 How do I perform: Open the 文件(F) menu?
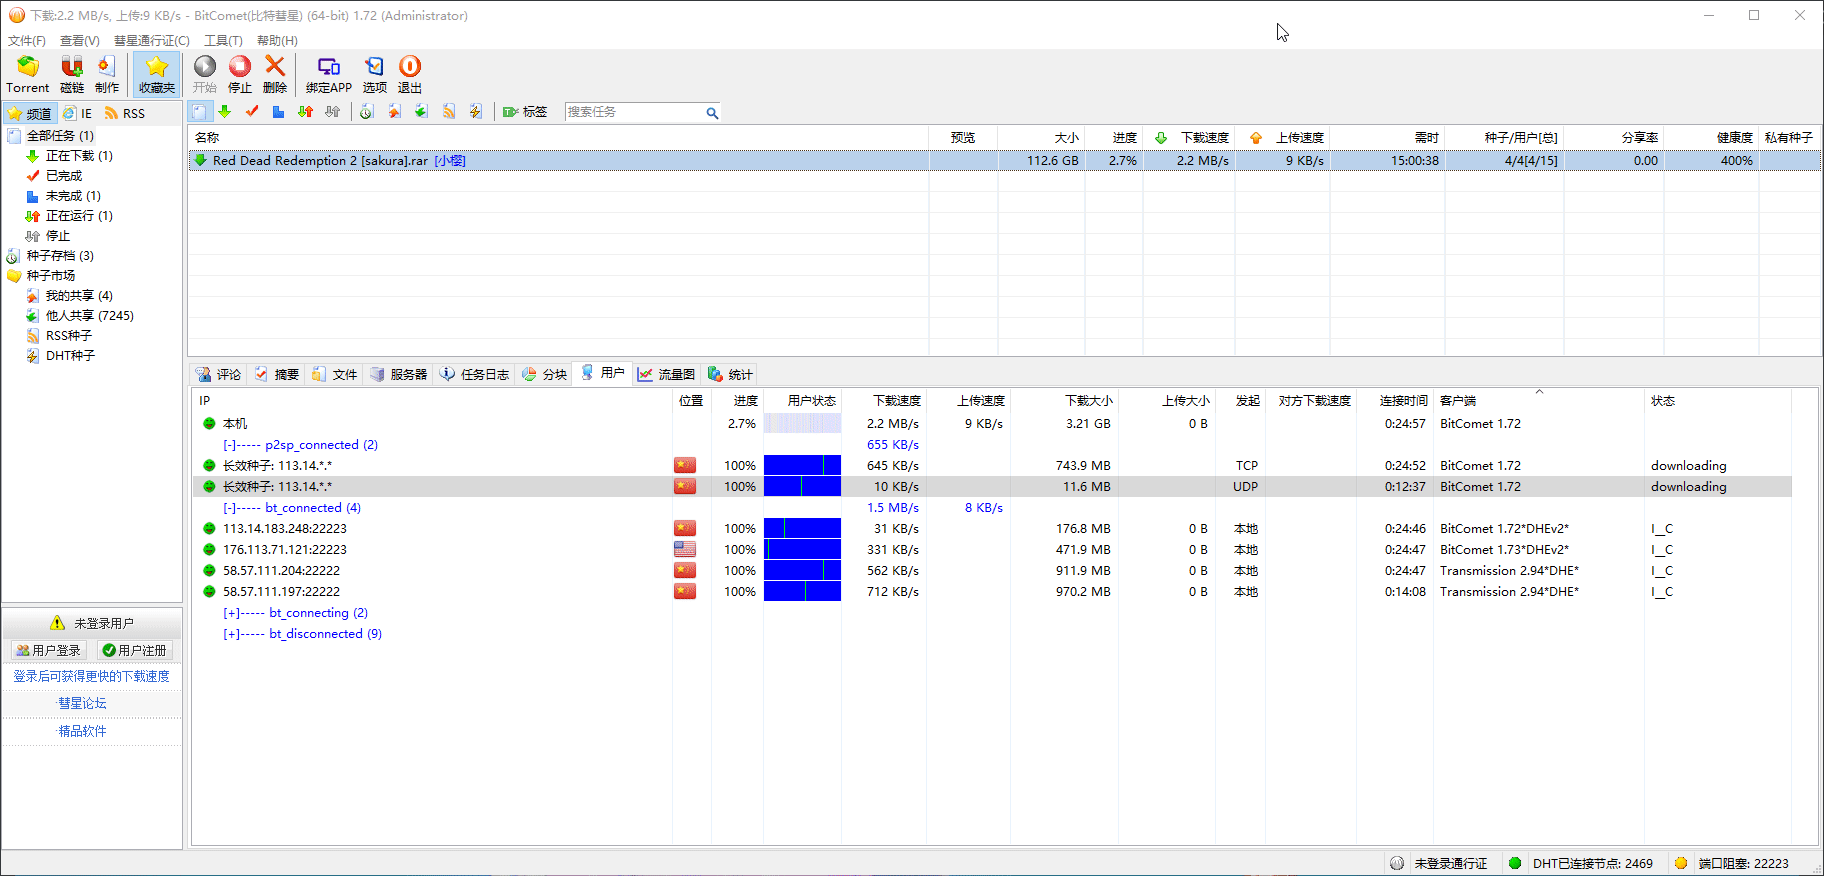[x=27, y=41]
